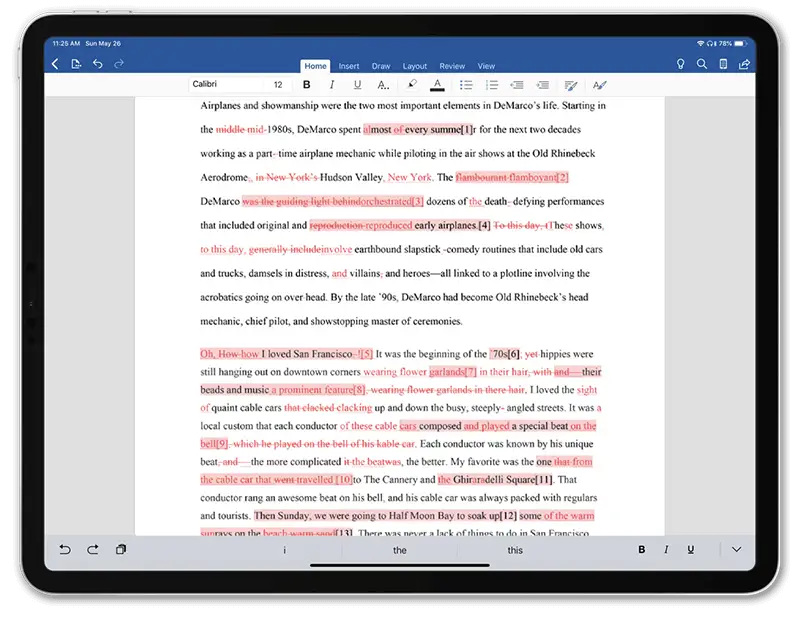Insert the suggested word "the"
The height and width of the screenshot is (617, 800).
(x=399, y=551)
